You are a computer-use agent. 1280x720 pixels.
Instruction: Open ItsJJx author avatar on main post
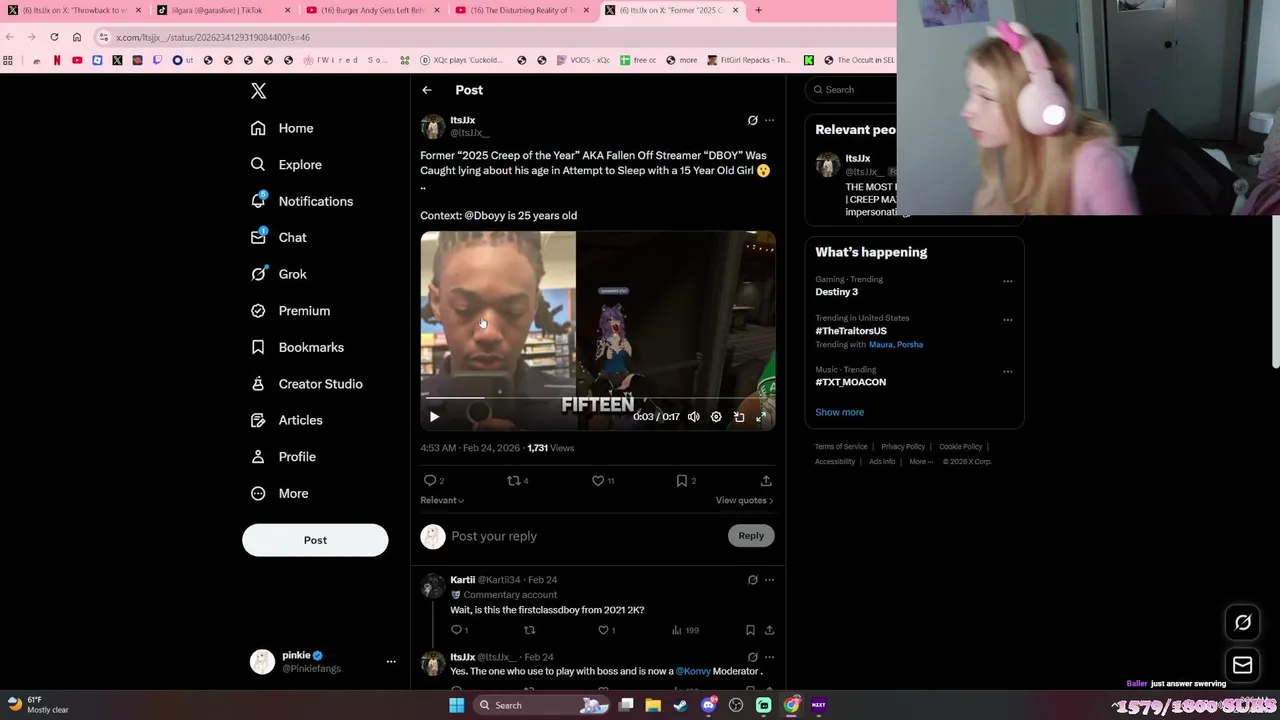click(x=432, y=127)
